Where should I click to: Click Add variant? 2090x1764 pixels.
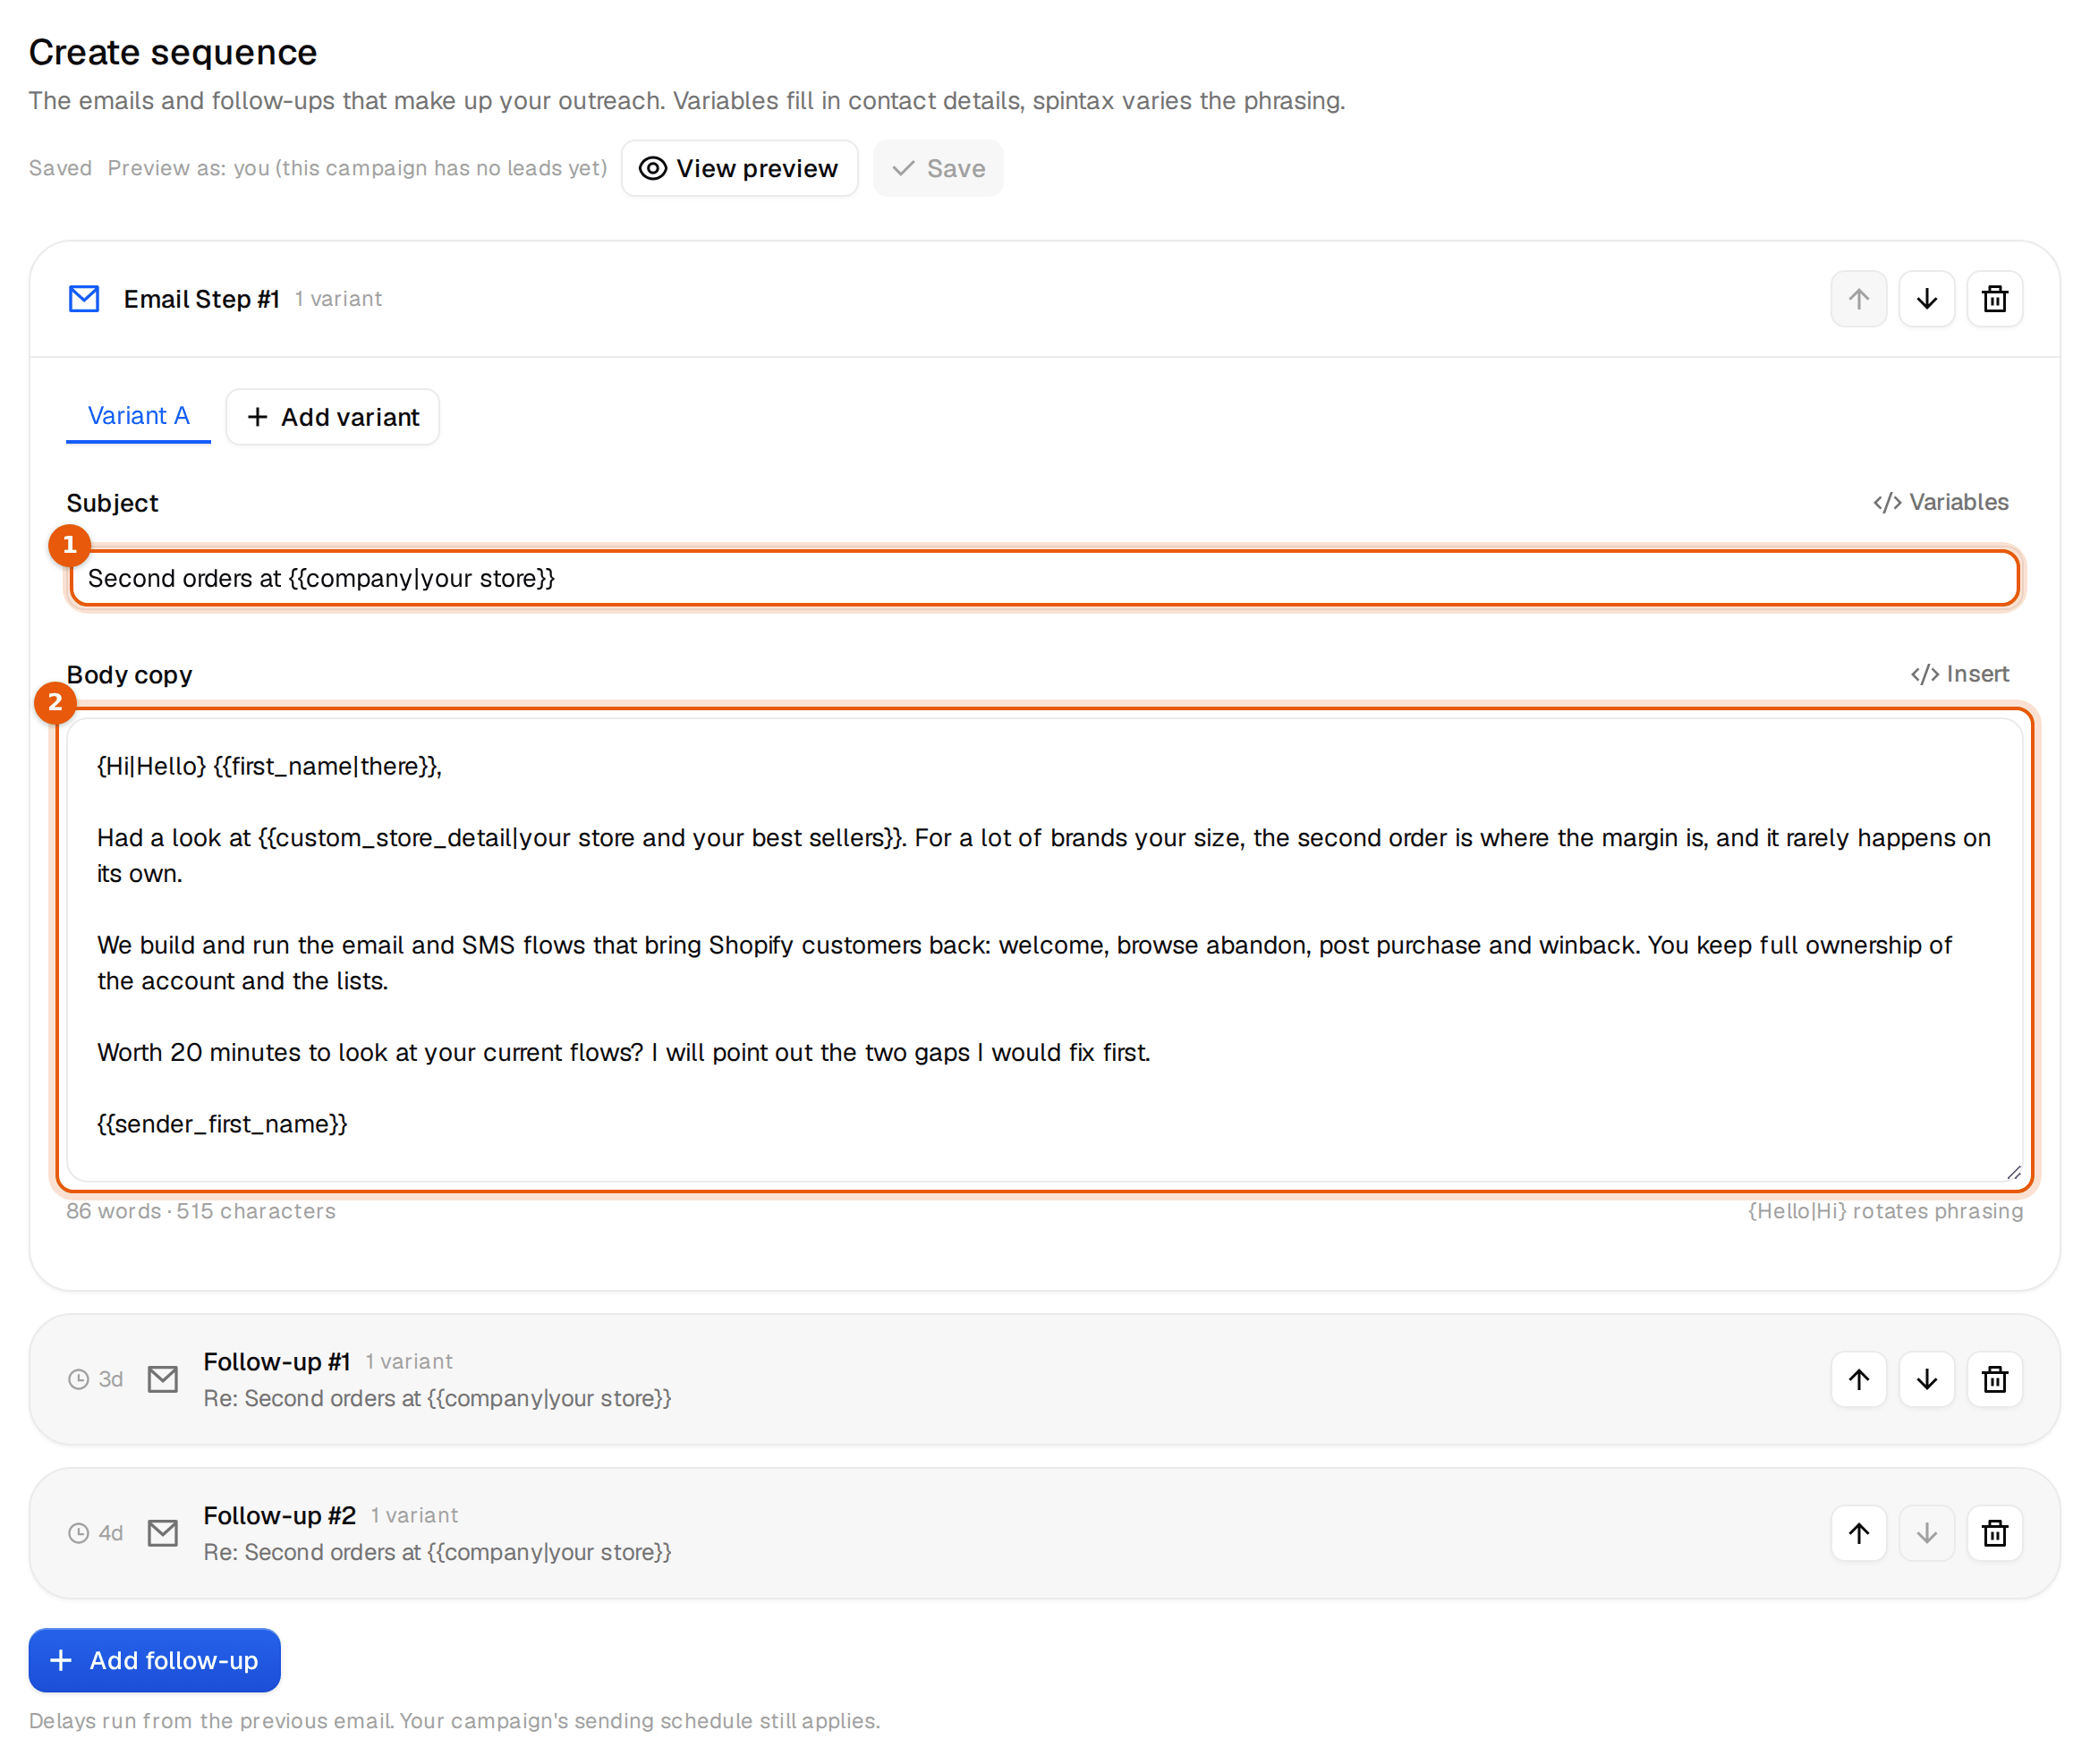click(332, 417)
